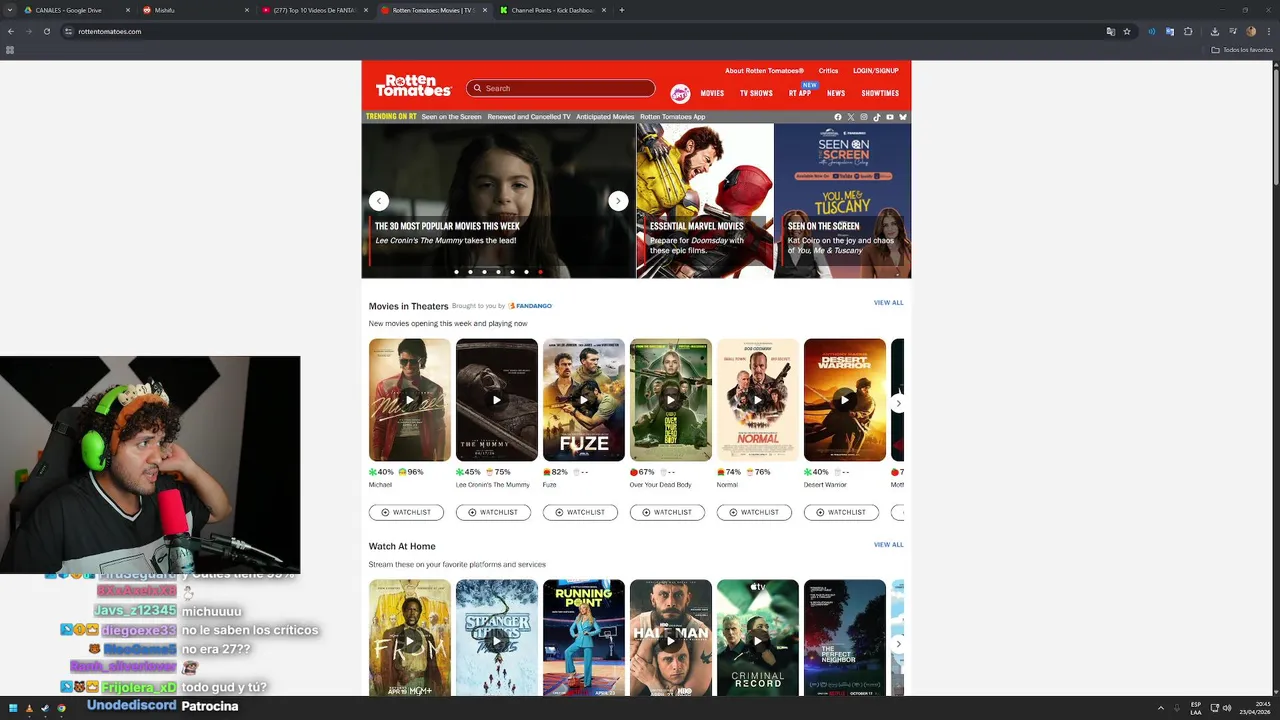Expand the system tray hidden icons chevron
Screen dimensions: 1280x720
tap(1162, 708)
